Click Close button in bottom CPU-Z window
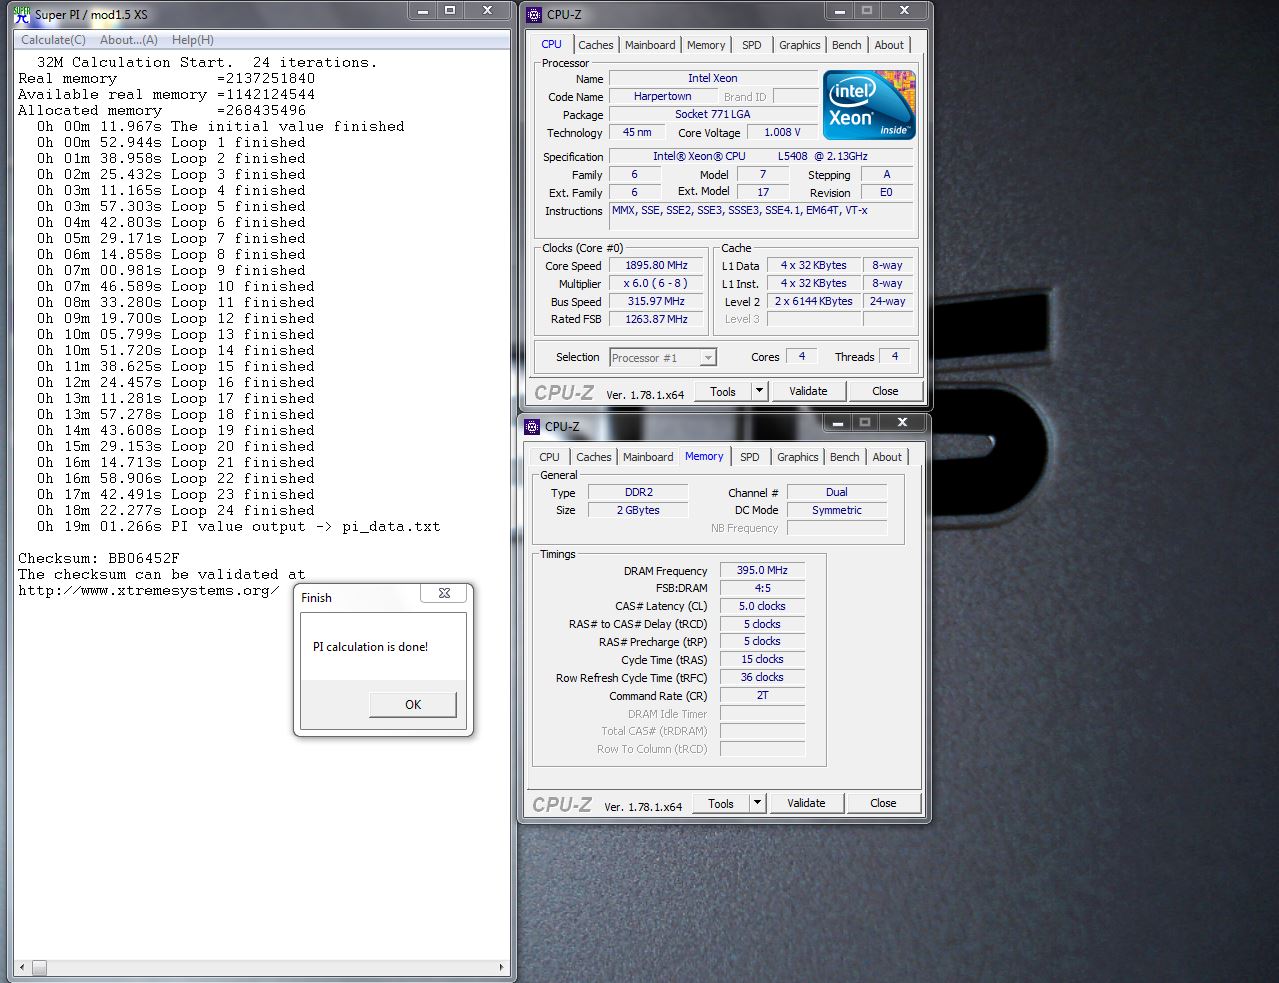1279x983 pixels. [x=883, y=803]
